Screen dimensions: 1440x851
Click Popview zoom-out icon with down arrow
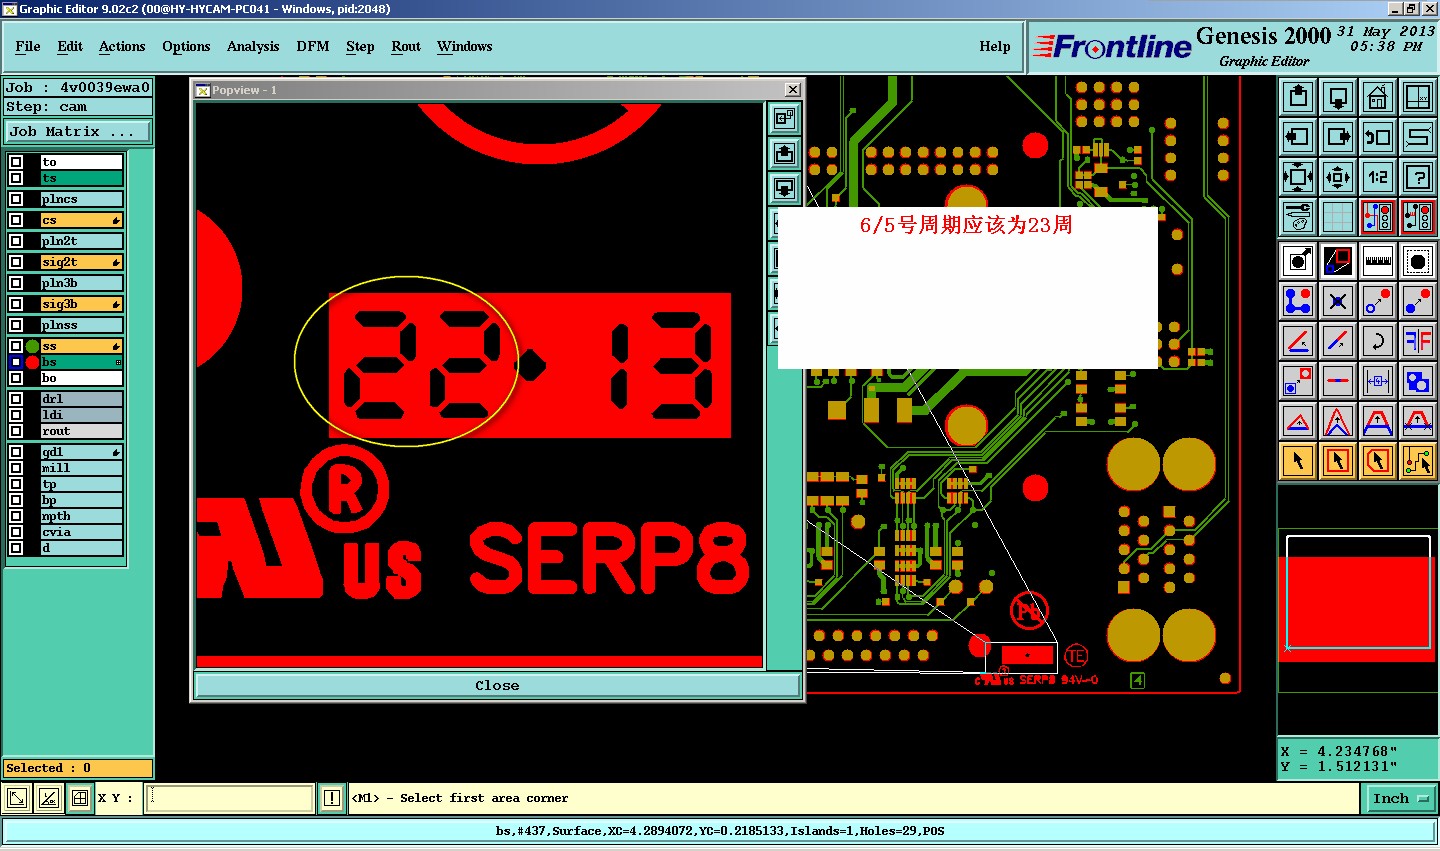pos(784,187)
